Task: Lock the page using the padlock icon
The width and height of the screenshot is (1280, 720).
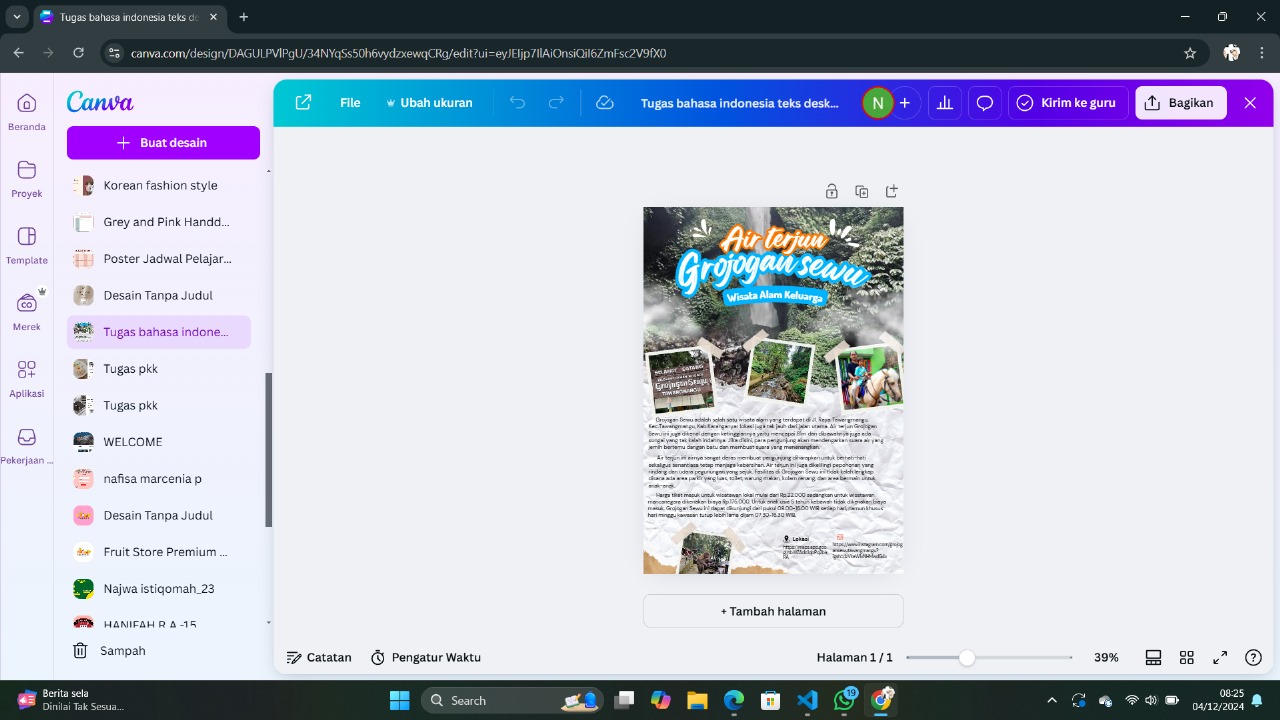Action: [x=831, y=190]
